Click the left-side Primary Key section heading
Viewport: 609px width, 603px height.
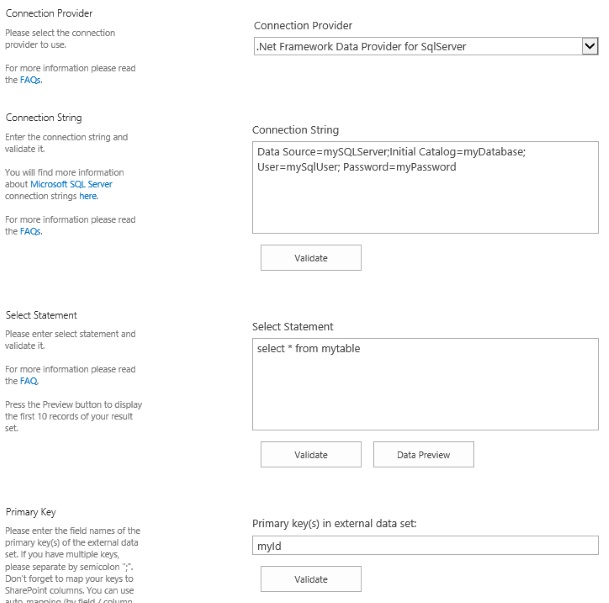(x=30, y=512)
